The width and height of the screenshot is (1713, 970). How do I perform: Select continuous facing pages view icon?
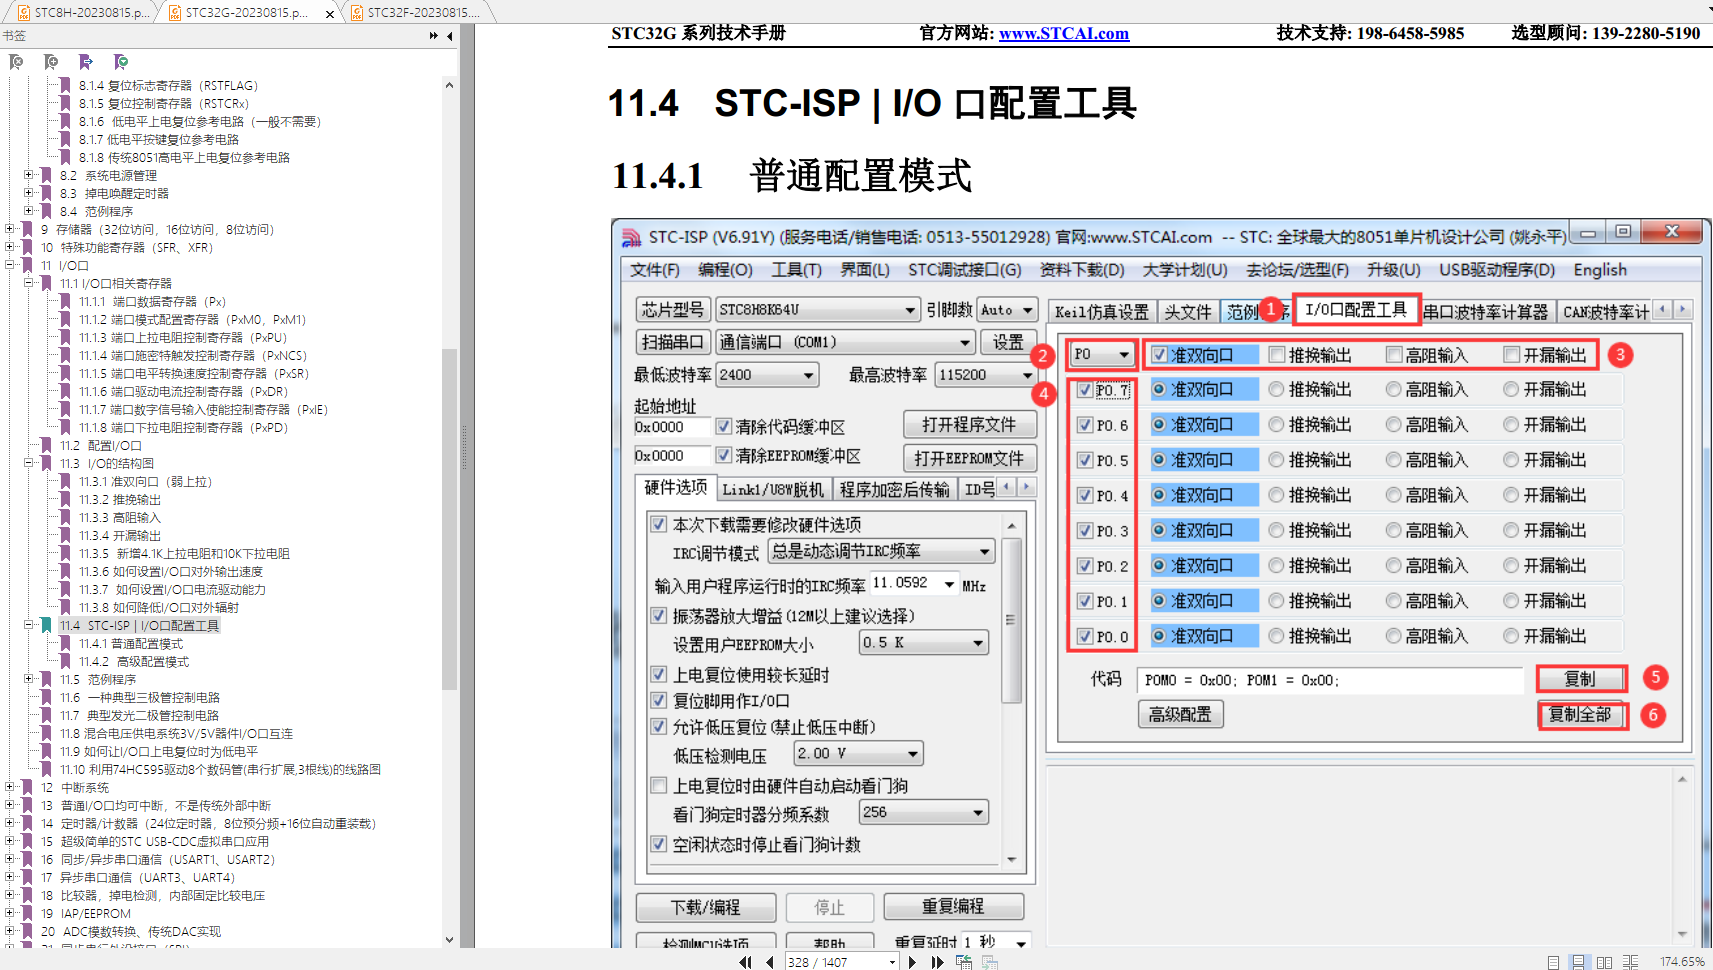[x=1630, y=962]
